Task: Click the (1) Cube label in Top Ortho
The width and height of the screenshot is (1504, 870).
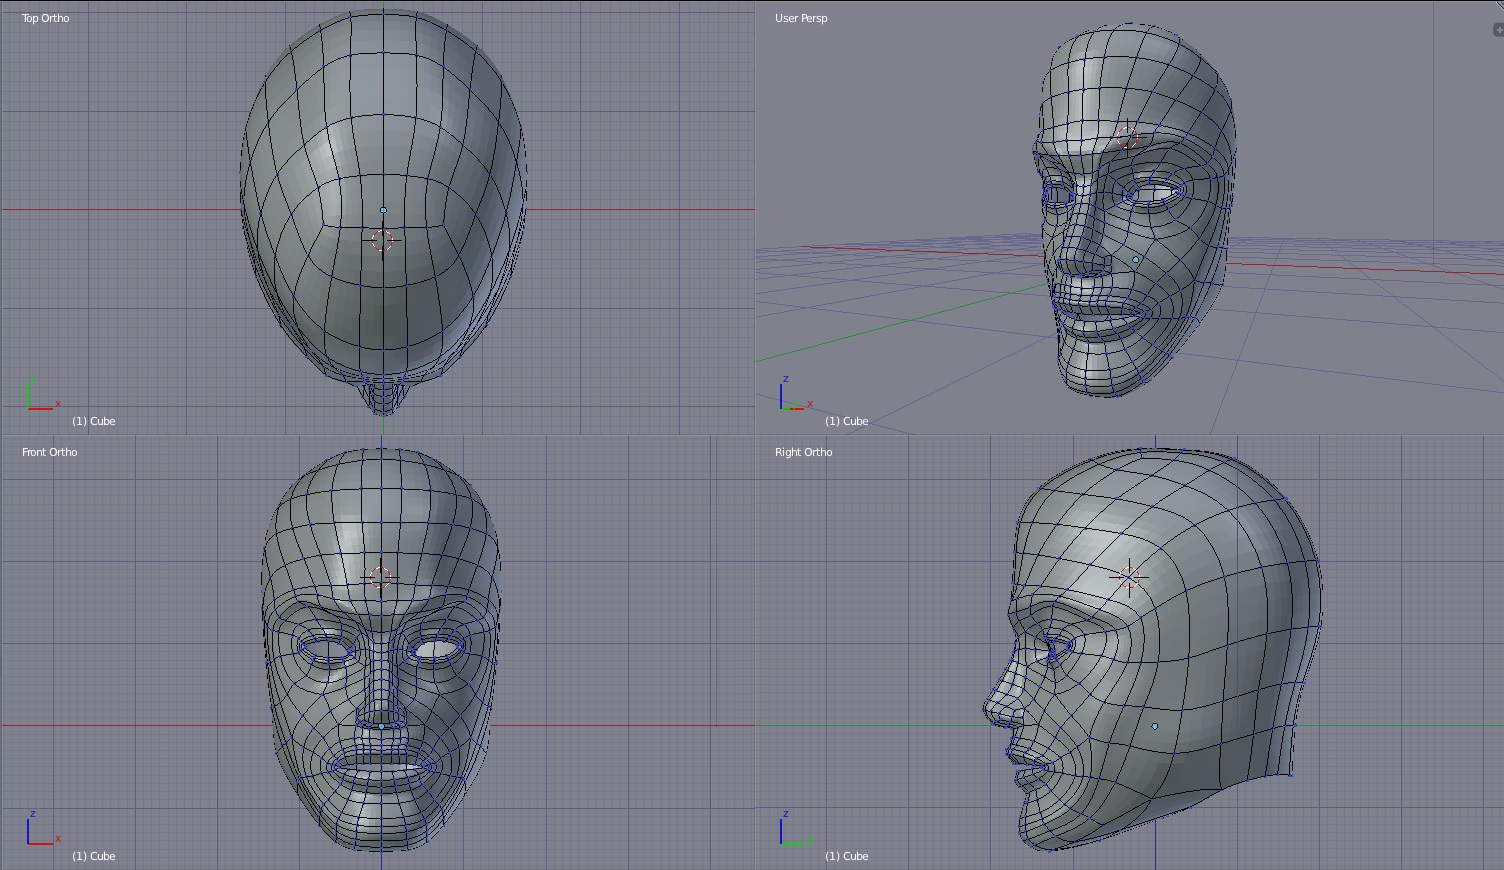Action: coord(94,421)
